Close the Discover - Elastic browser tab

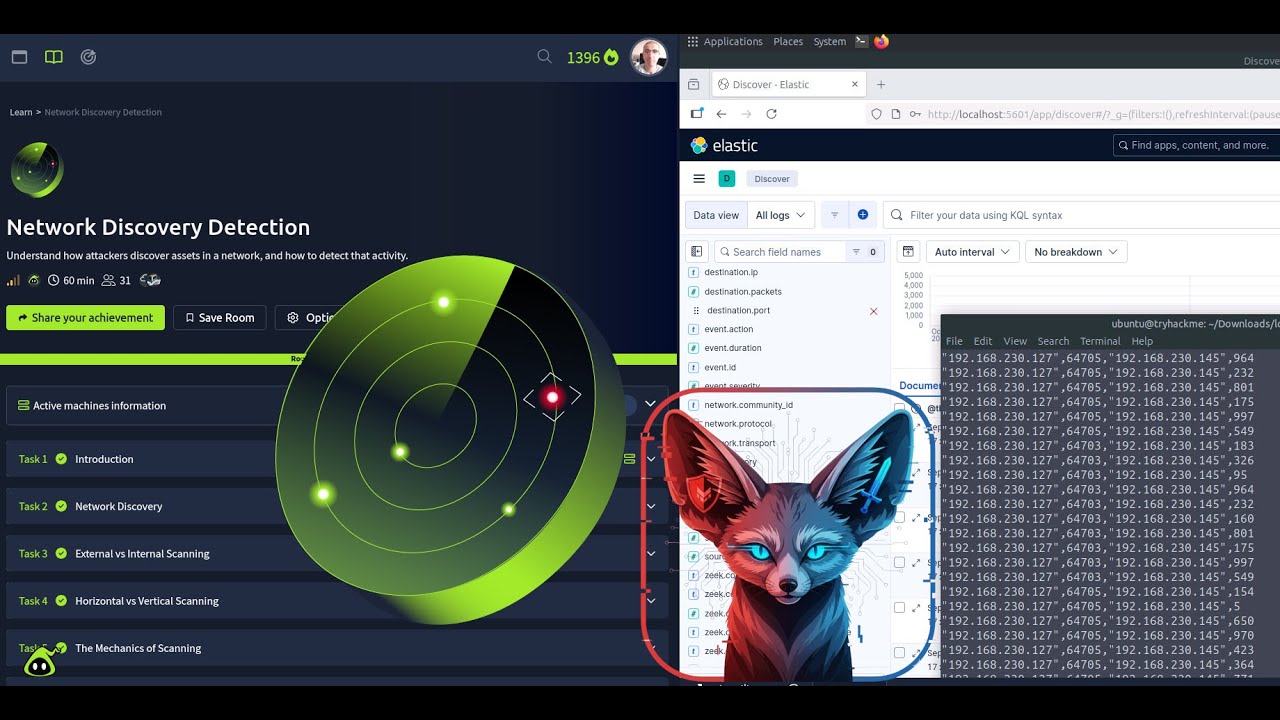[855, 85]
